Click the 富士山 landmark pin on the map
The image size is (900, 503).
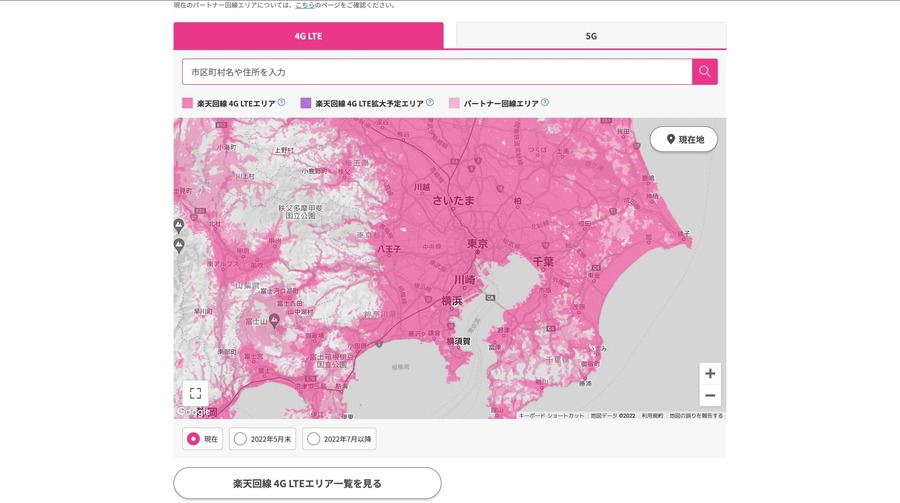point(274,320)
